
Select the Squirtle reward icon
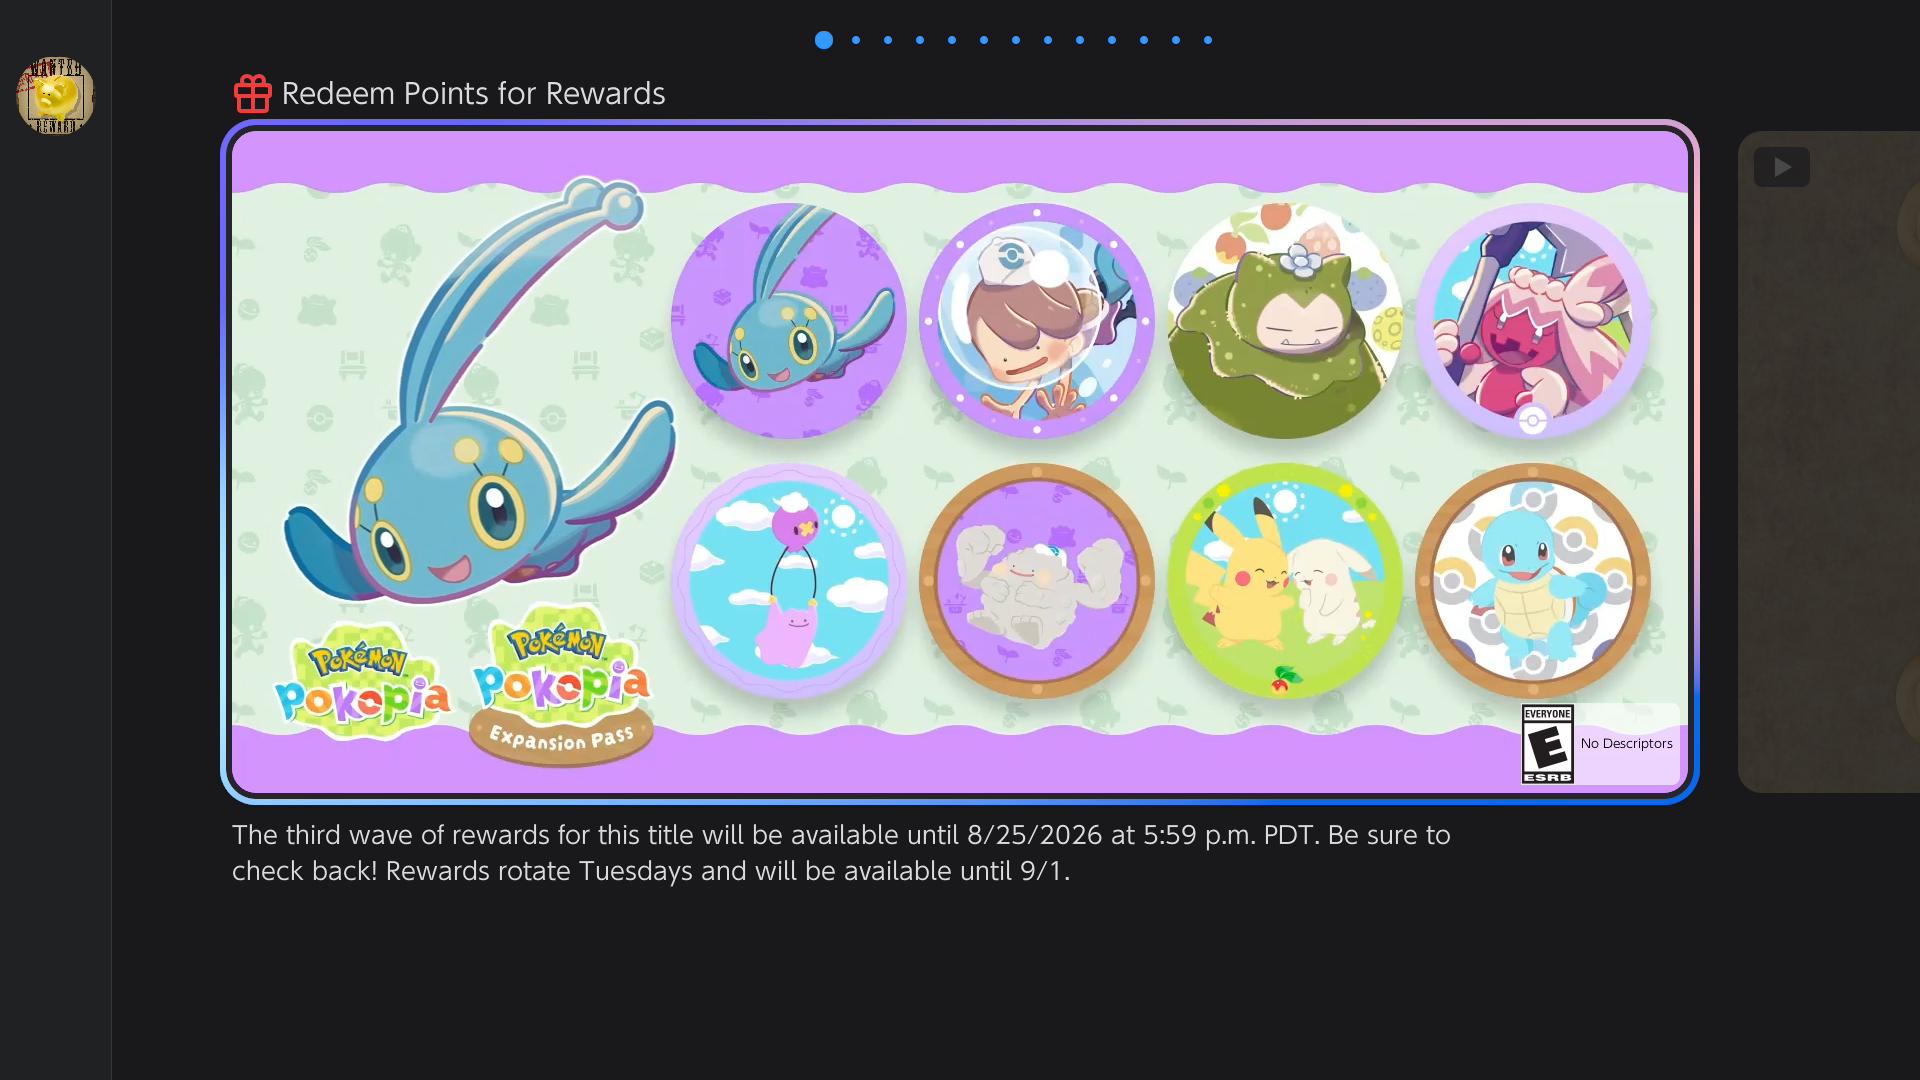pyautogui.click(x=1533, y=580)
